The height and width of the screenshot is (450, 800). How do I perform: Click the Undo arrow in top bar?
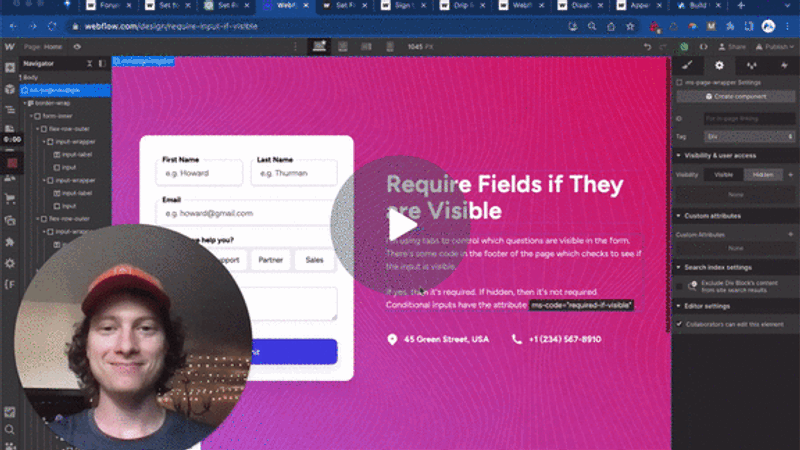(x=647, y=46)
